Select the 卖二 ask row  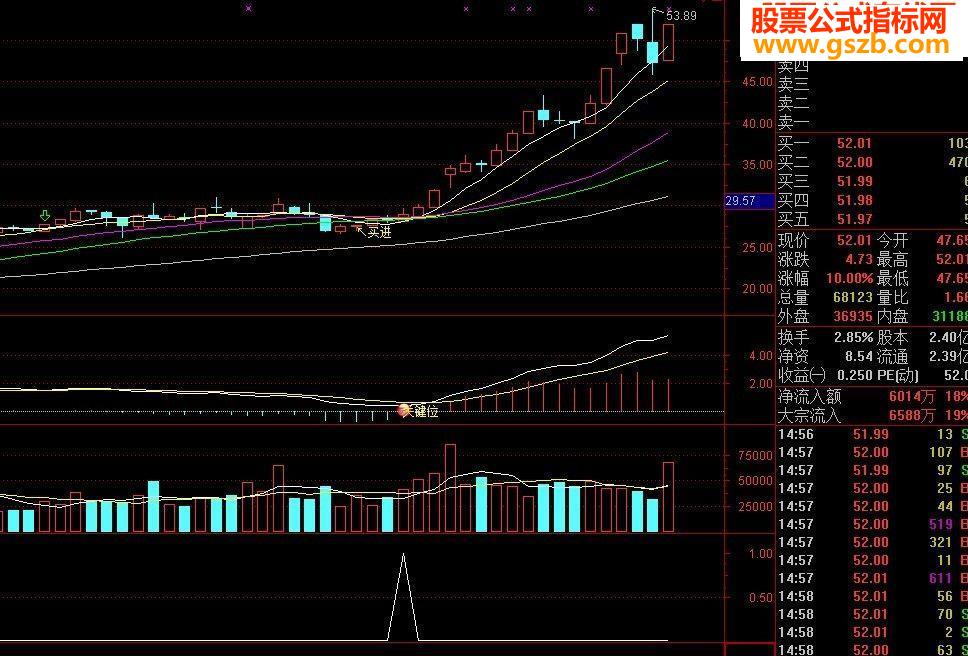[872, 102]
